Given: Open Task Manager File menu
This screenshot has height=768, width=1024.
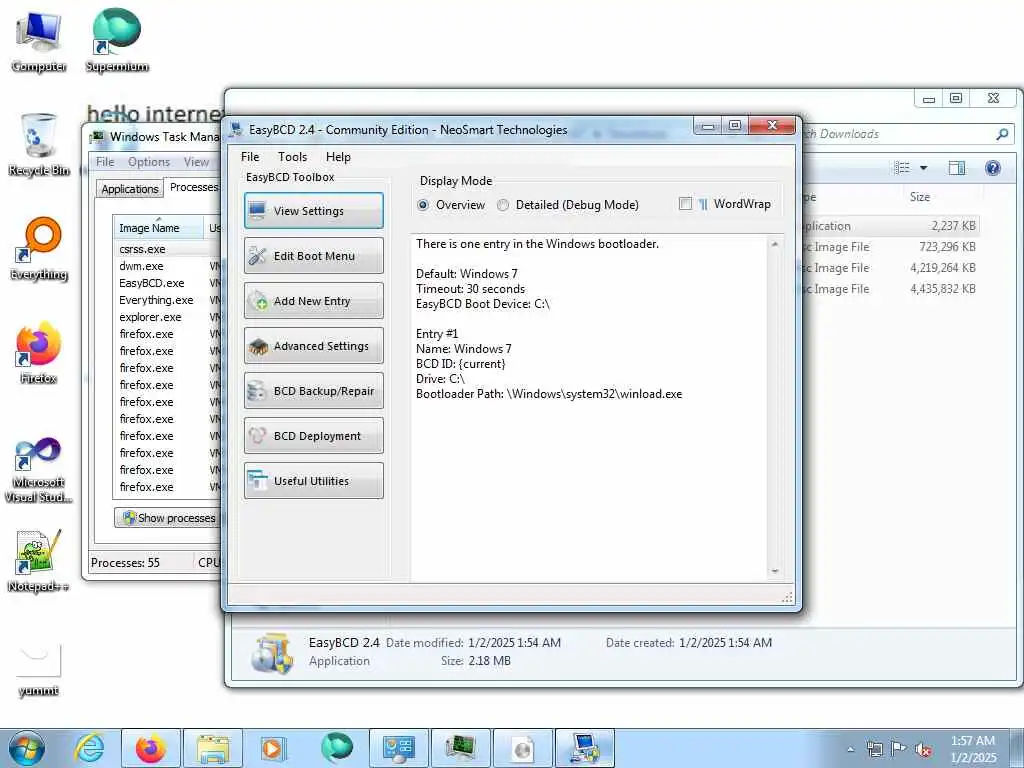Looking at the screenshot, I should click(x=105, y=162).
